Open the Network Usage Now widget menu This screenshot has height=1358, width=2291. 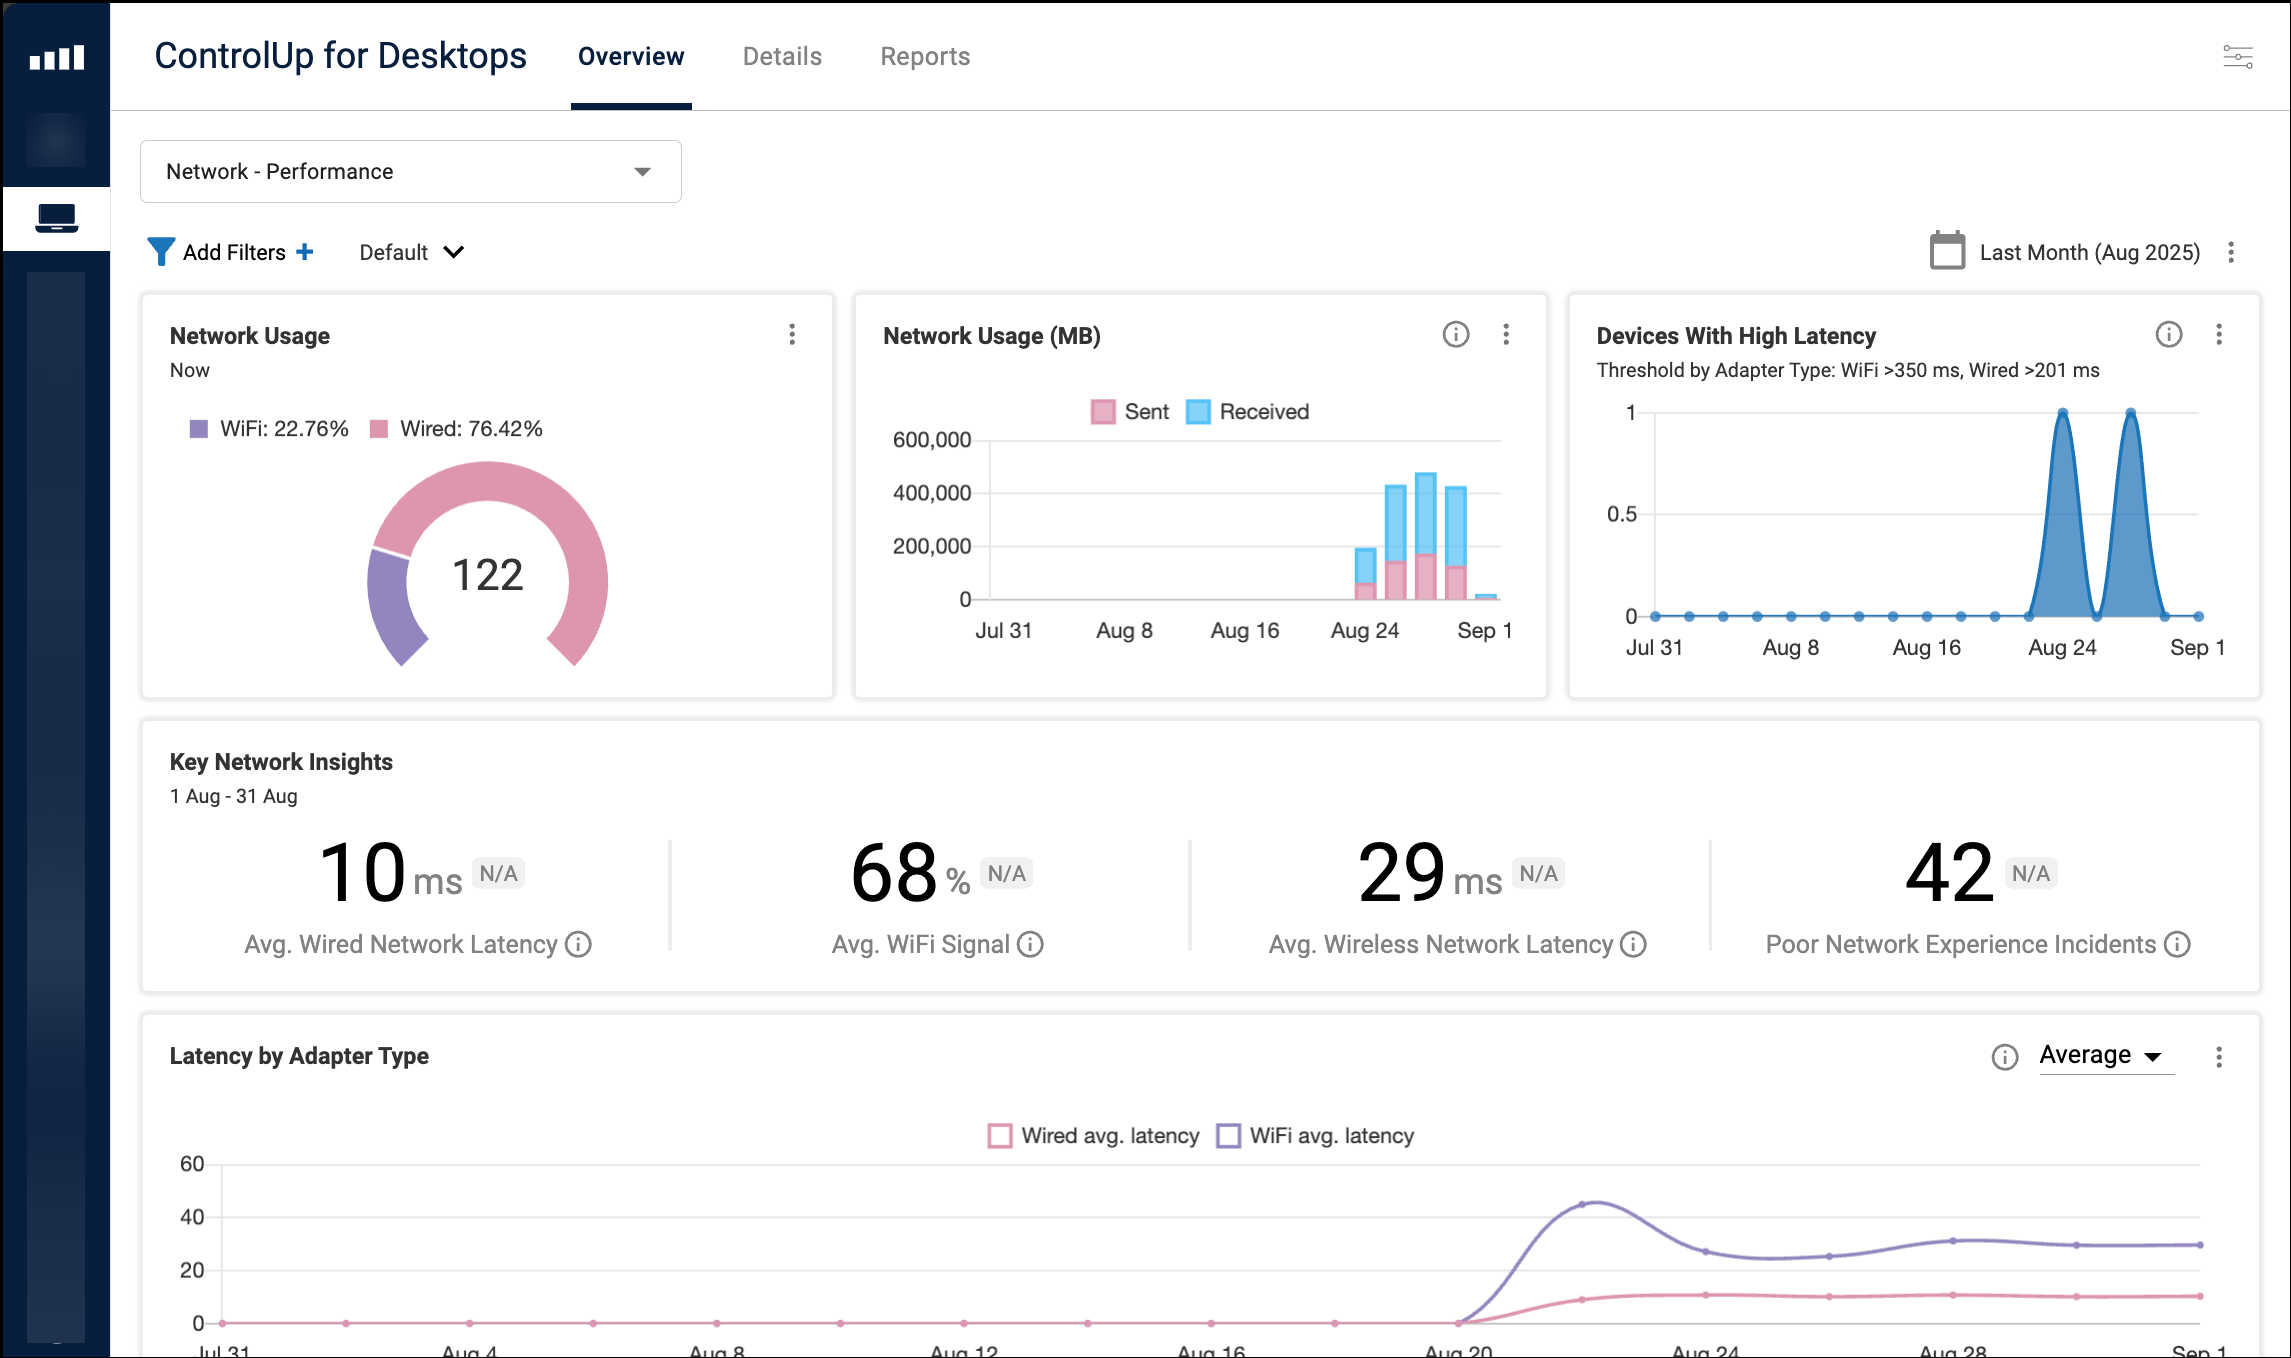point(792,334)
